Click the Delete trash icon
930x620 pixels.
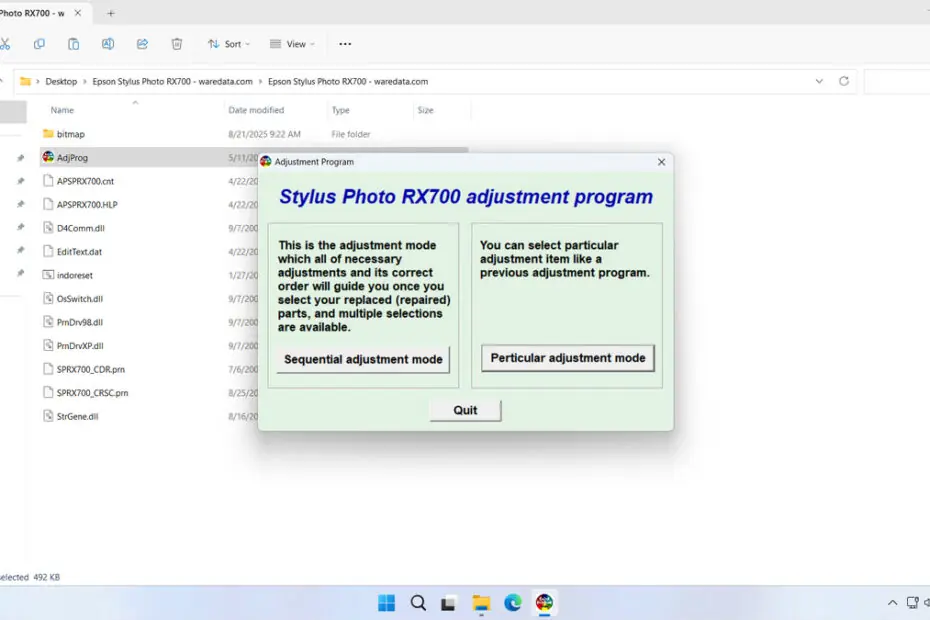177,44
